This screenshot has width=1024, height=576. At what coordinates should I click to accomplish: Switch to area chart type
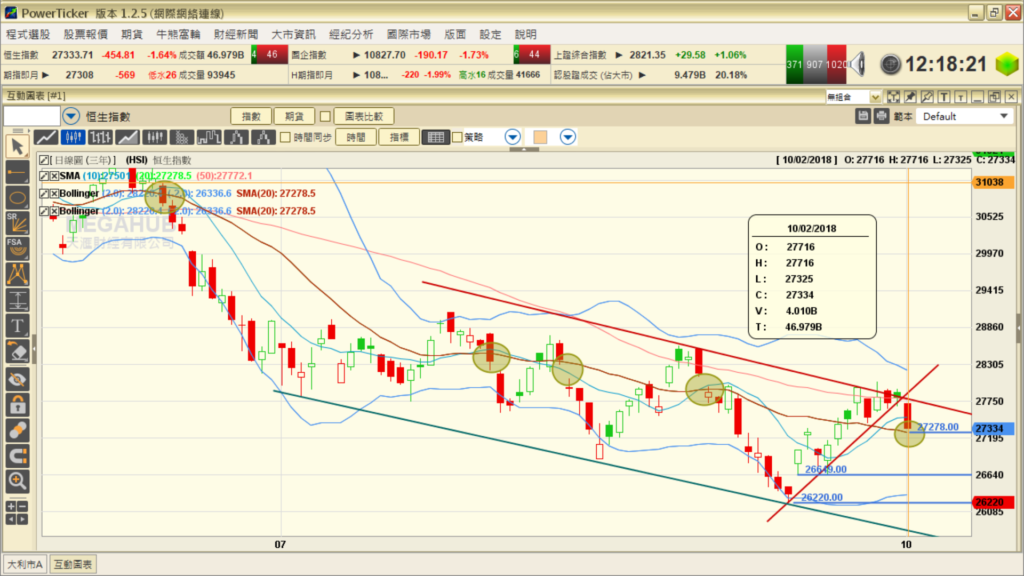tap(127, 137)
